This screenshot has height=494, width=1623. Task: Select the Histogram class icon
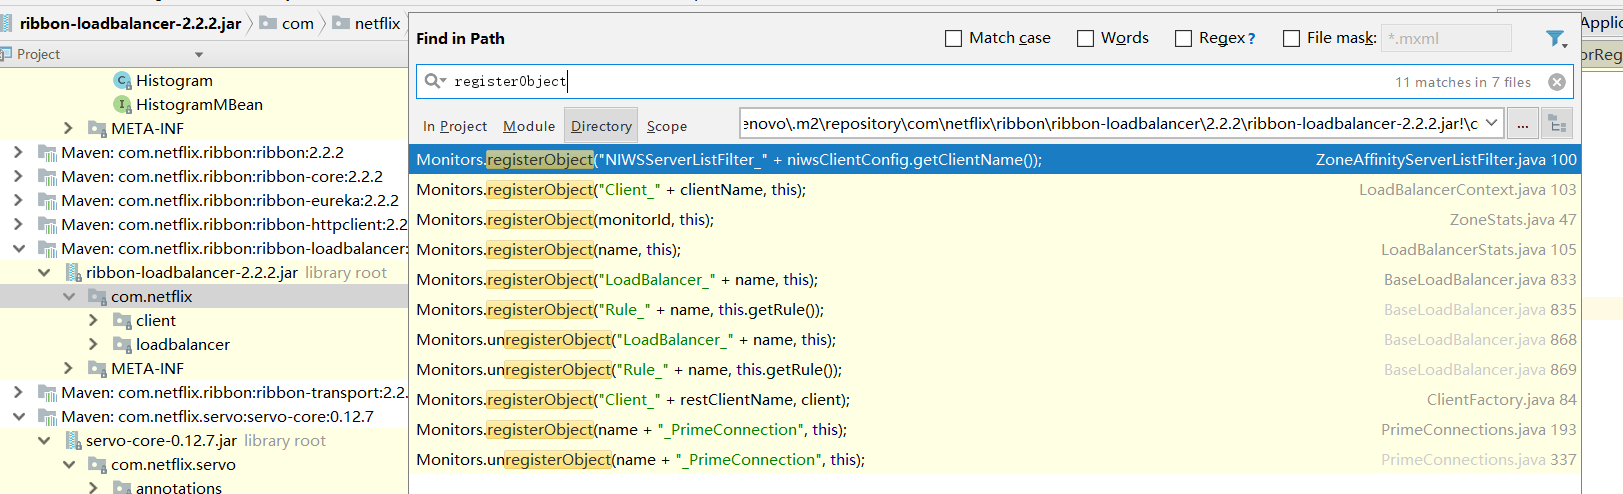pos(123,80)
